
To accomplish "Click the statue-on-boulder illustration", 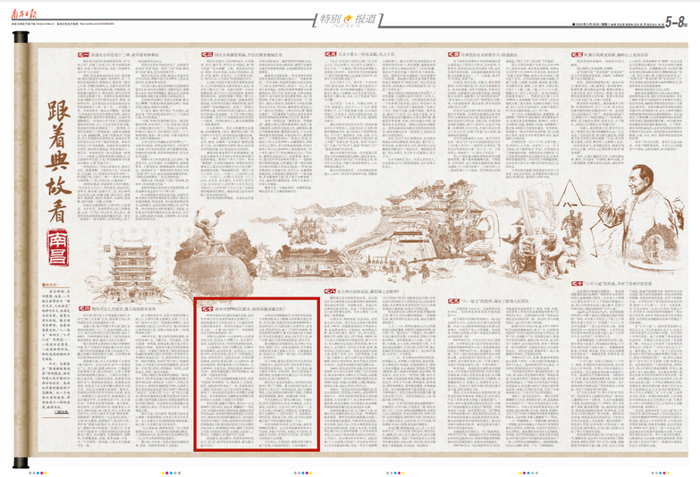I will pos(214,253).
